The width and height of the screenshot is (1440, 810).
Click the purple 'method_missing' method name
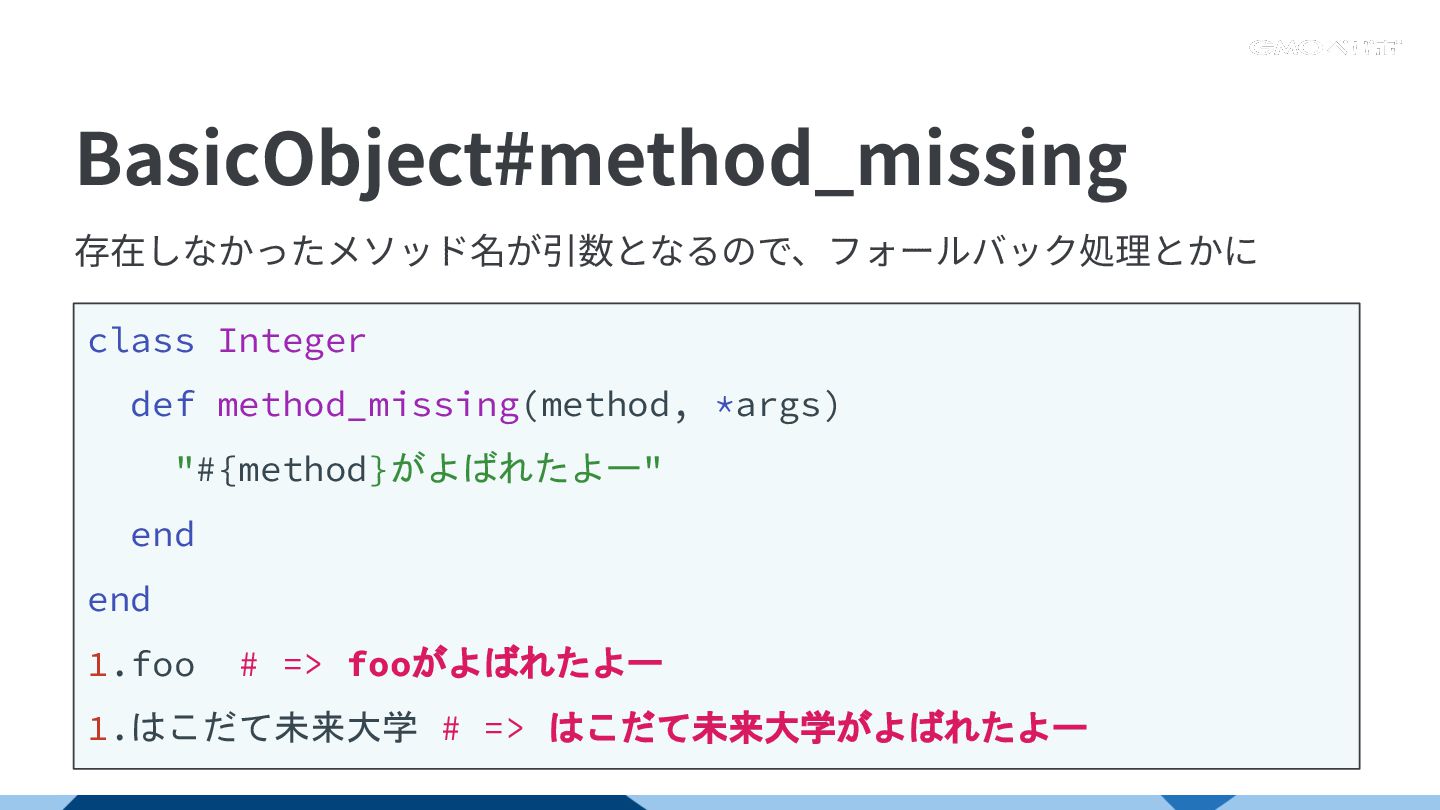point(368,405)
